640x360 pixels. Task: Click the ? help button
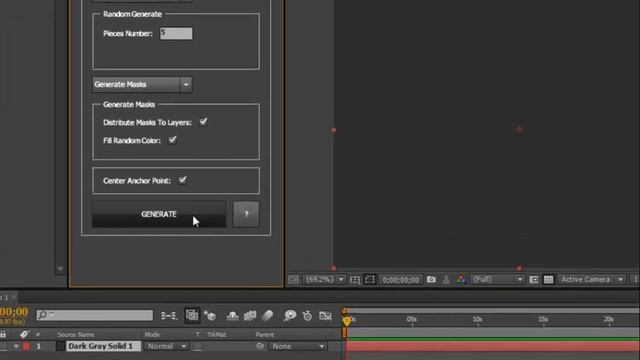(x=246, y=214)
